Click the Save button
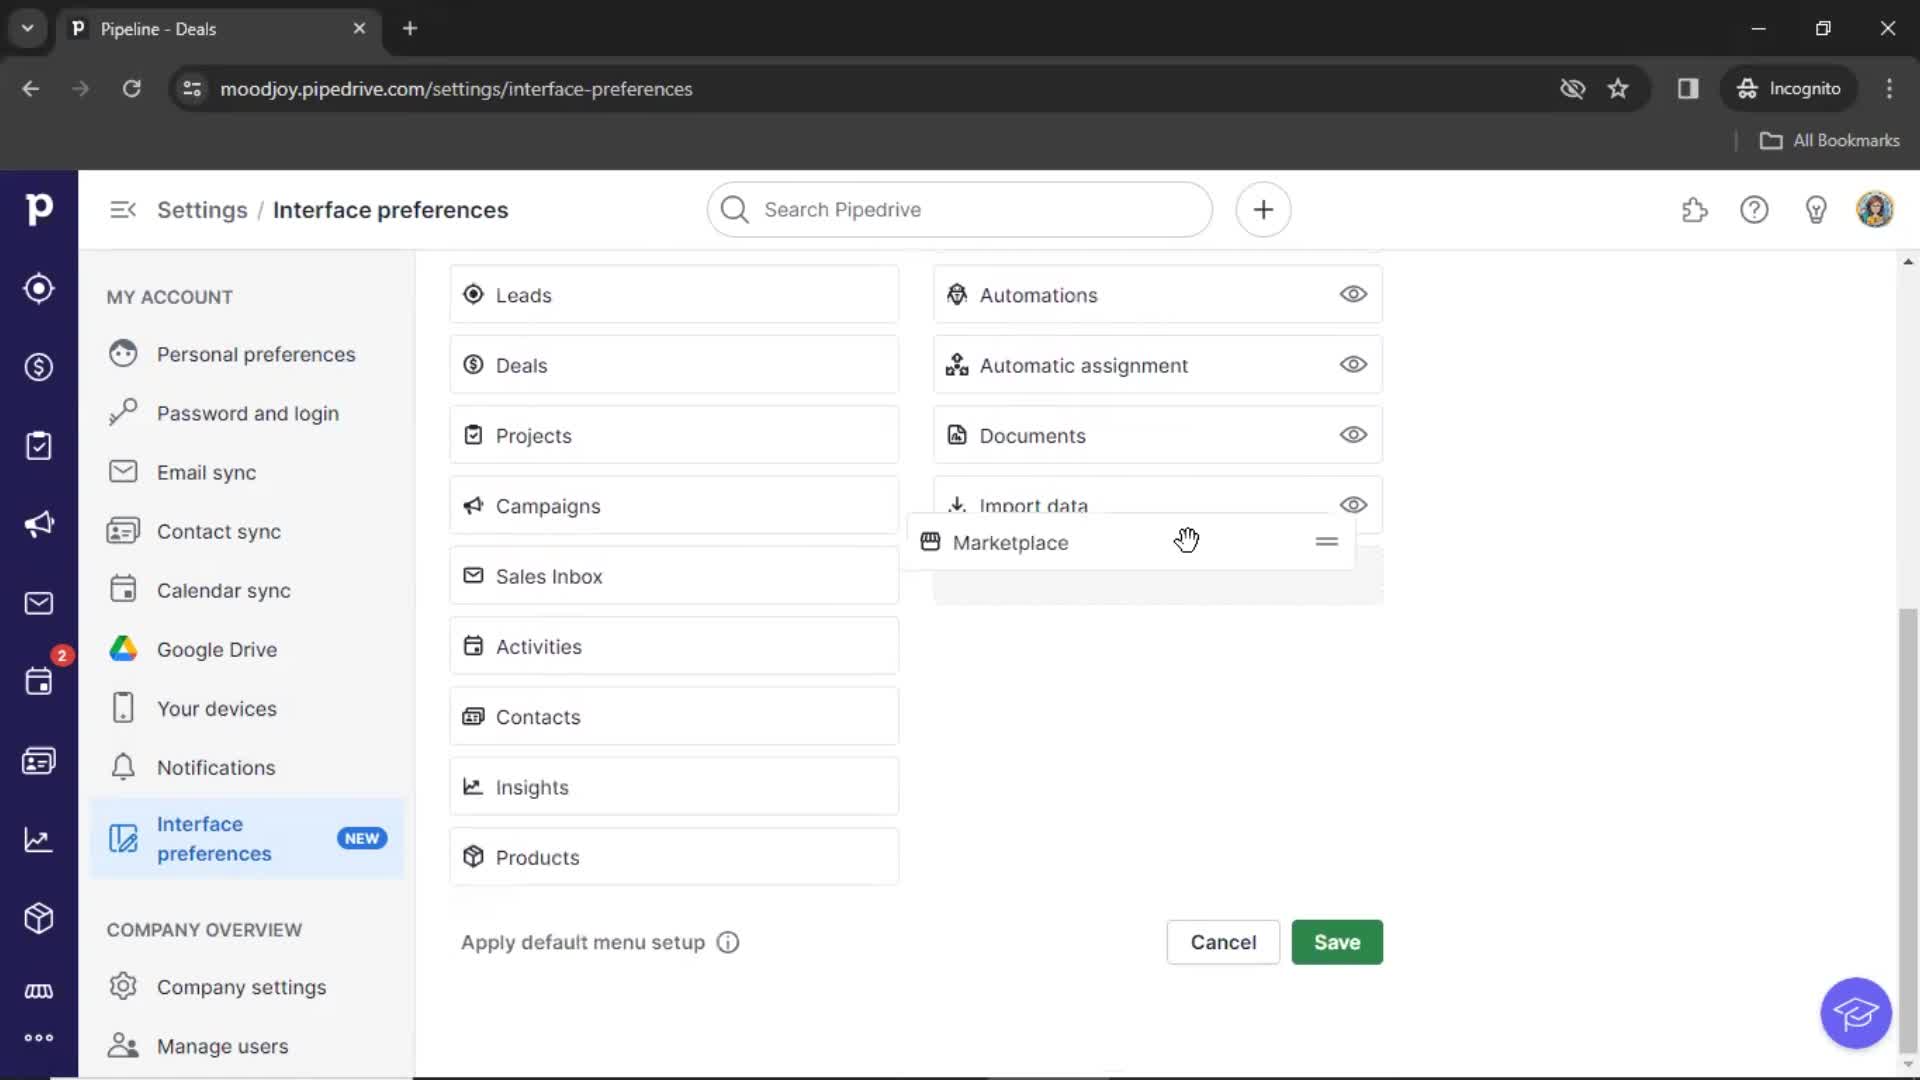This screenshot has height=1080, width=1920. (x=1337, y=942)
